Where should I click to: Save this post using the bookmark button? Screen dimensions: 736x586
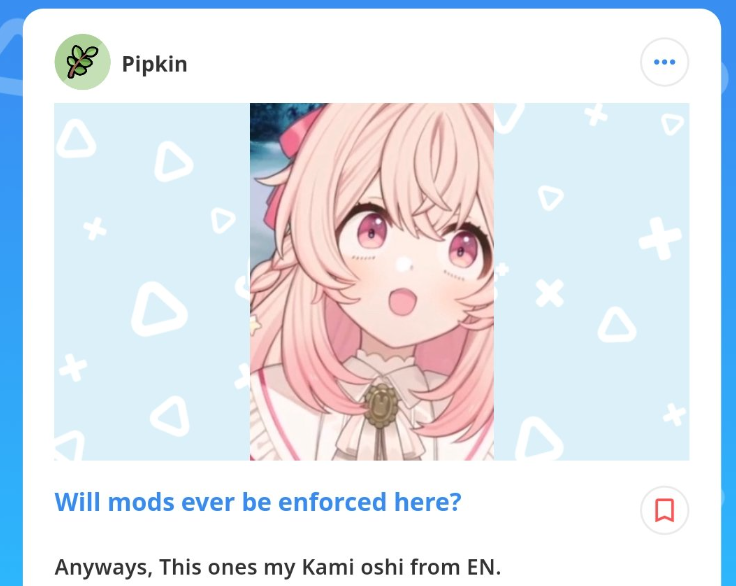[664, 510]
